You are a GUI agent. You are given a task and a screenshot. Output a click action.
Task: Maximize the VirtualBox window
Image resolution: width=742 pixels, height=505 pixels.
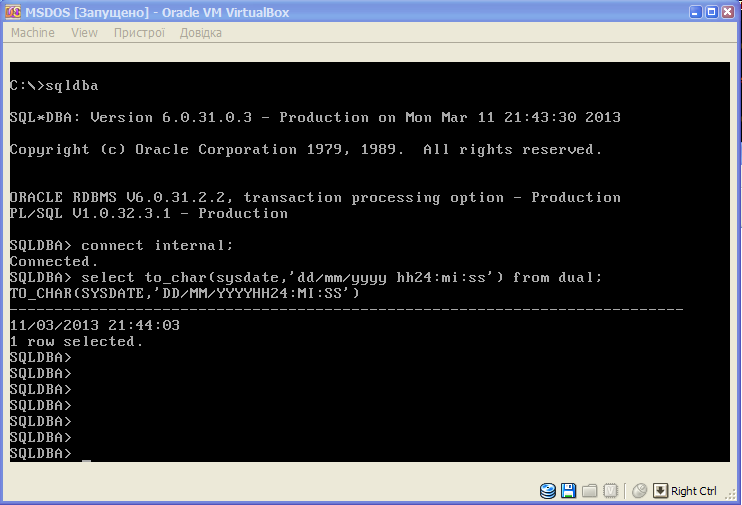(x=712, y=12)
